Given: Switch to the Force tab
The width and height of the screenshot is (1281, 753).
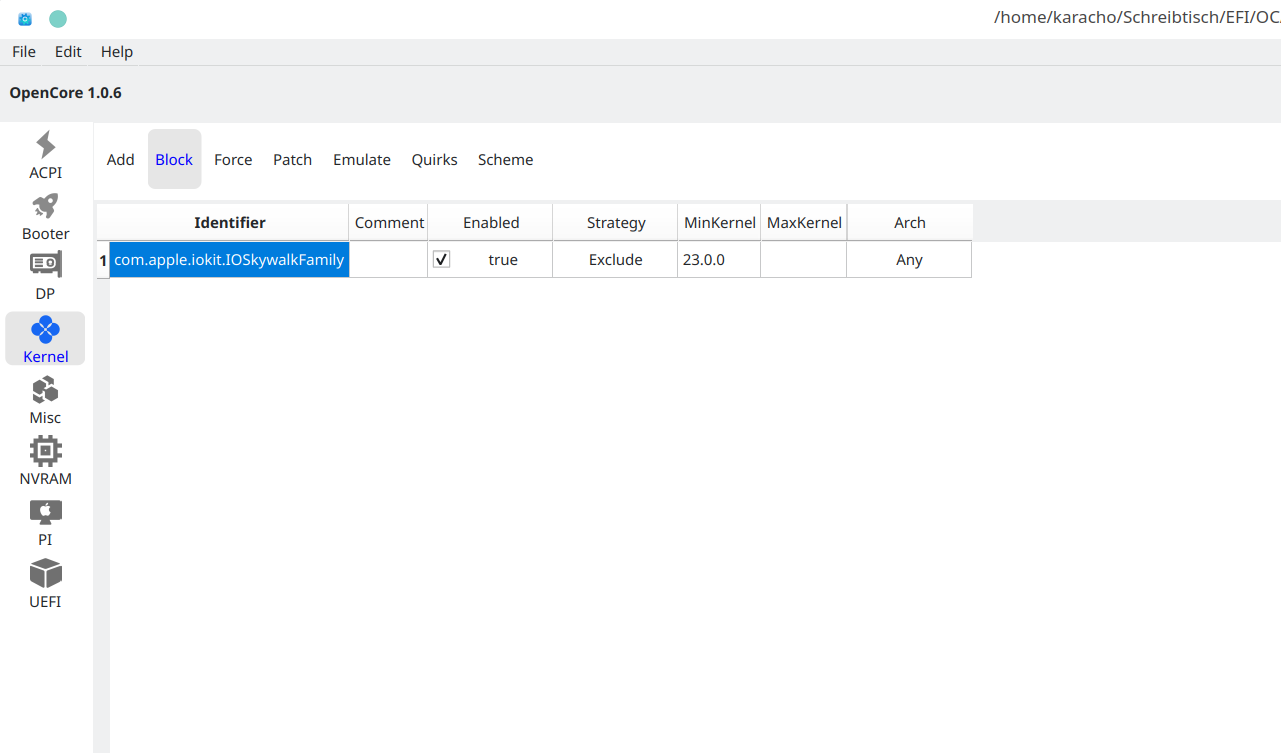Looking at the screenshot, I should pos(233,160).
